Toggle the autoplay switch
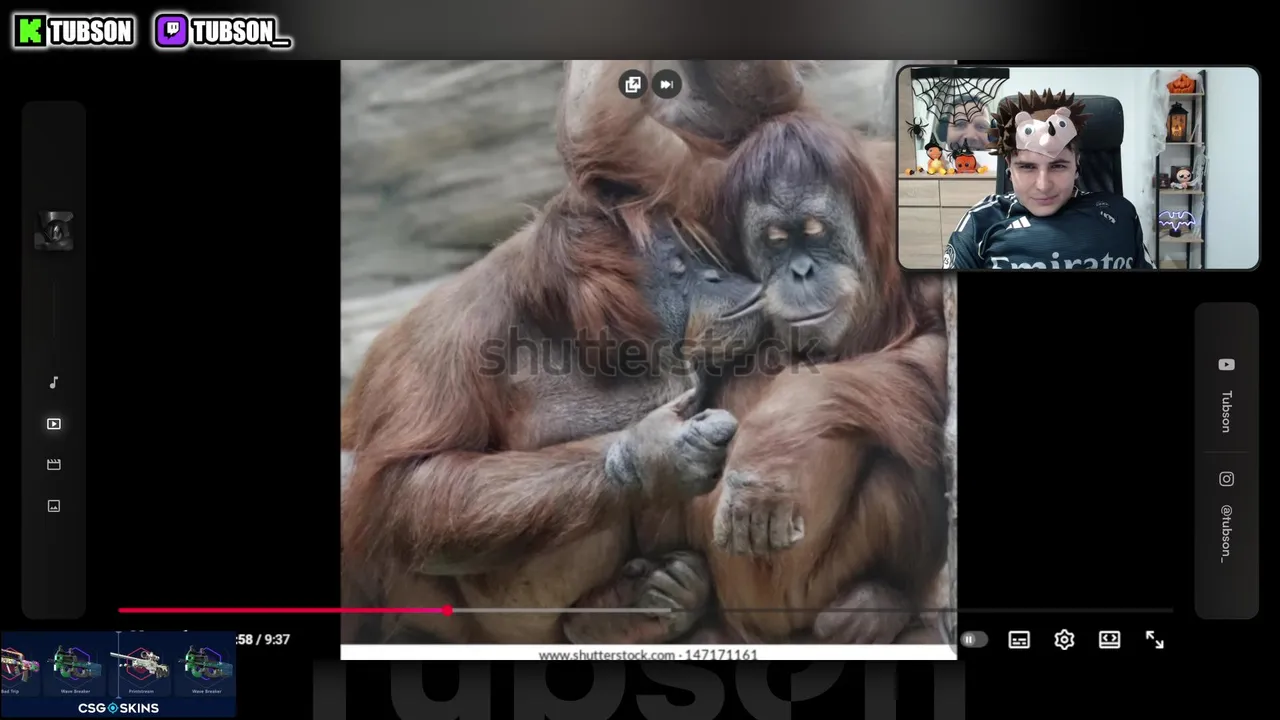Image resolution: width=1280 pixels, height=720 pixels. [973, 640]
